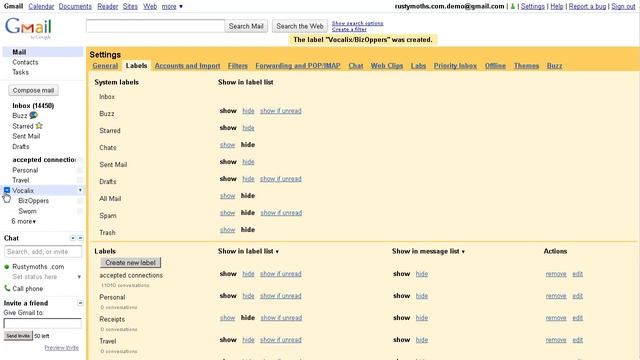Click the Gmail logo
Viewport: 640px width, 360px height.
point(28,27)
